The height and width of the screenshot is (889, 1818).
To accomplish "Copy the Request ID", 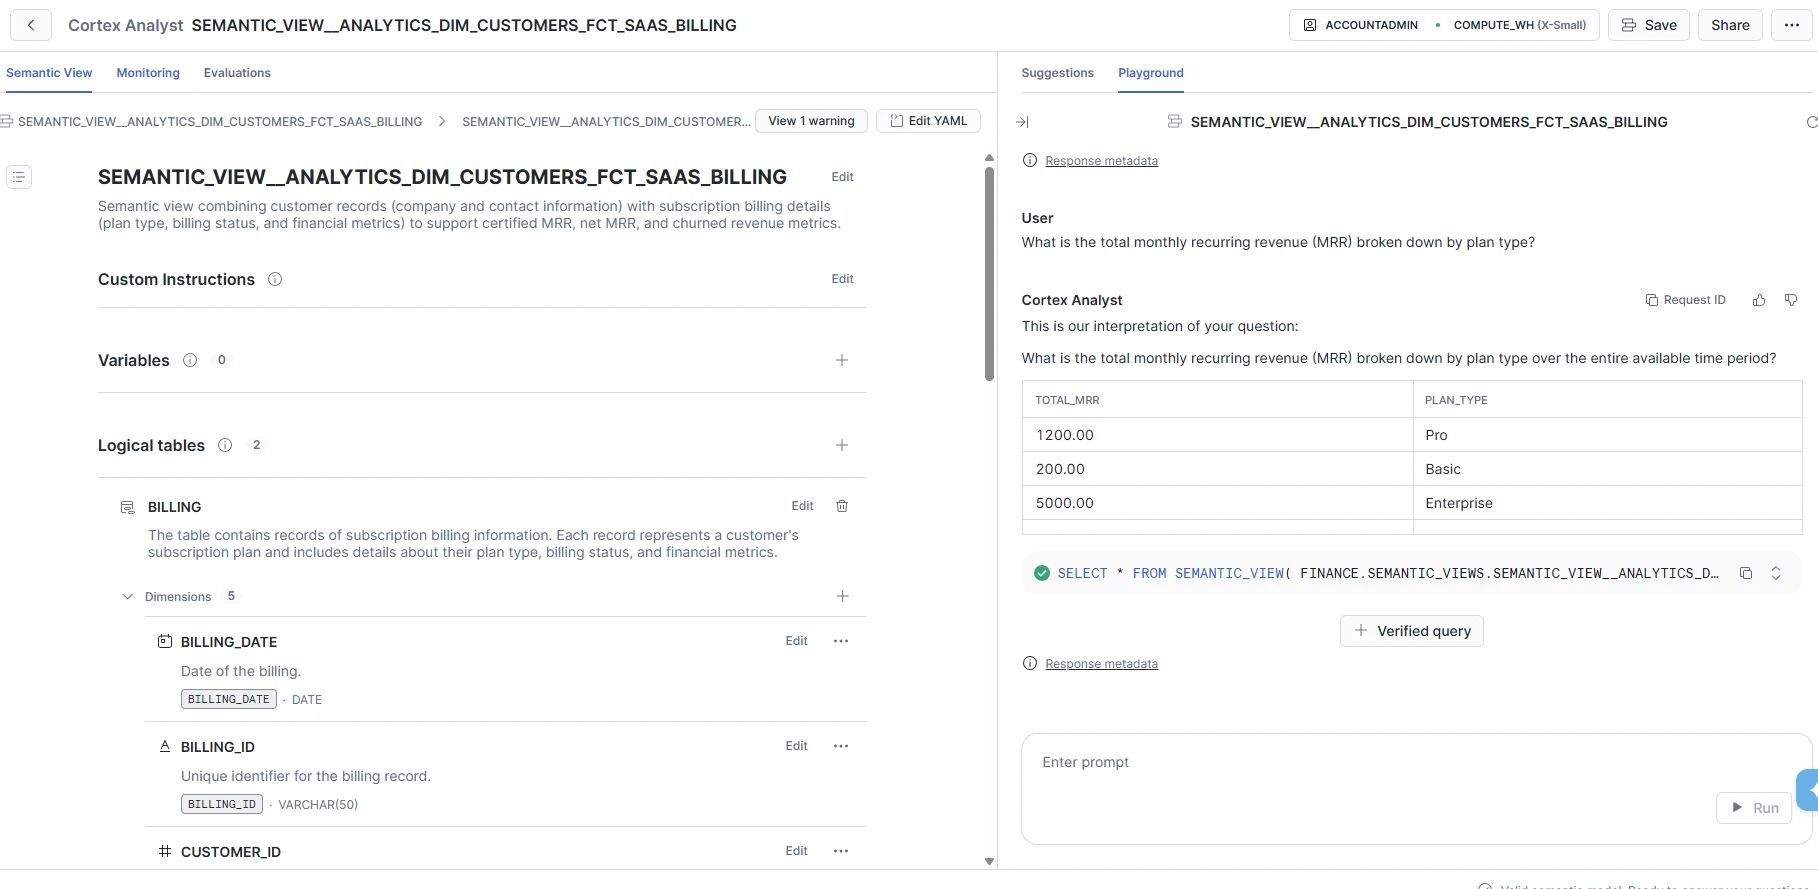I will click(x=1685, y=300).
